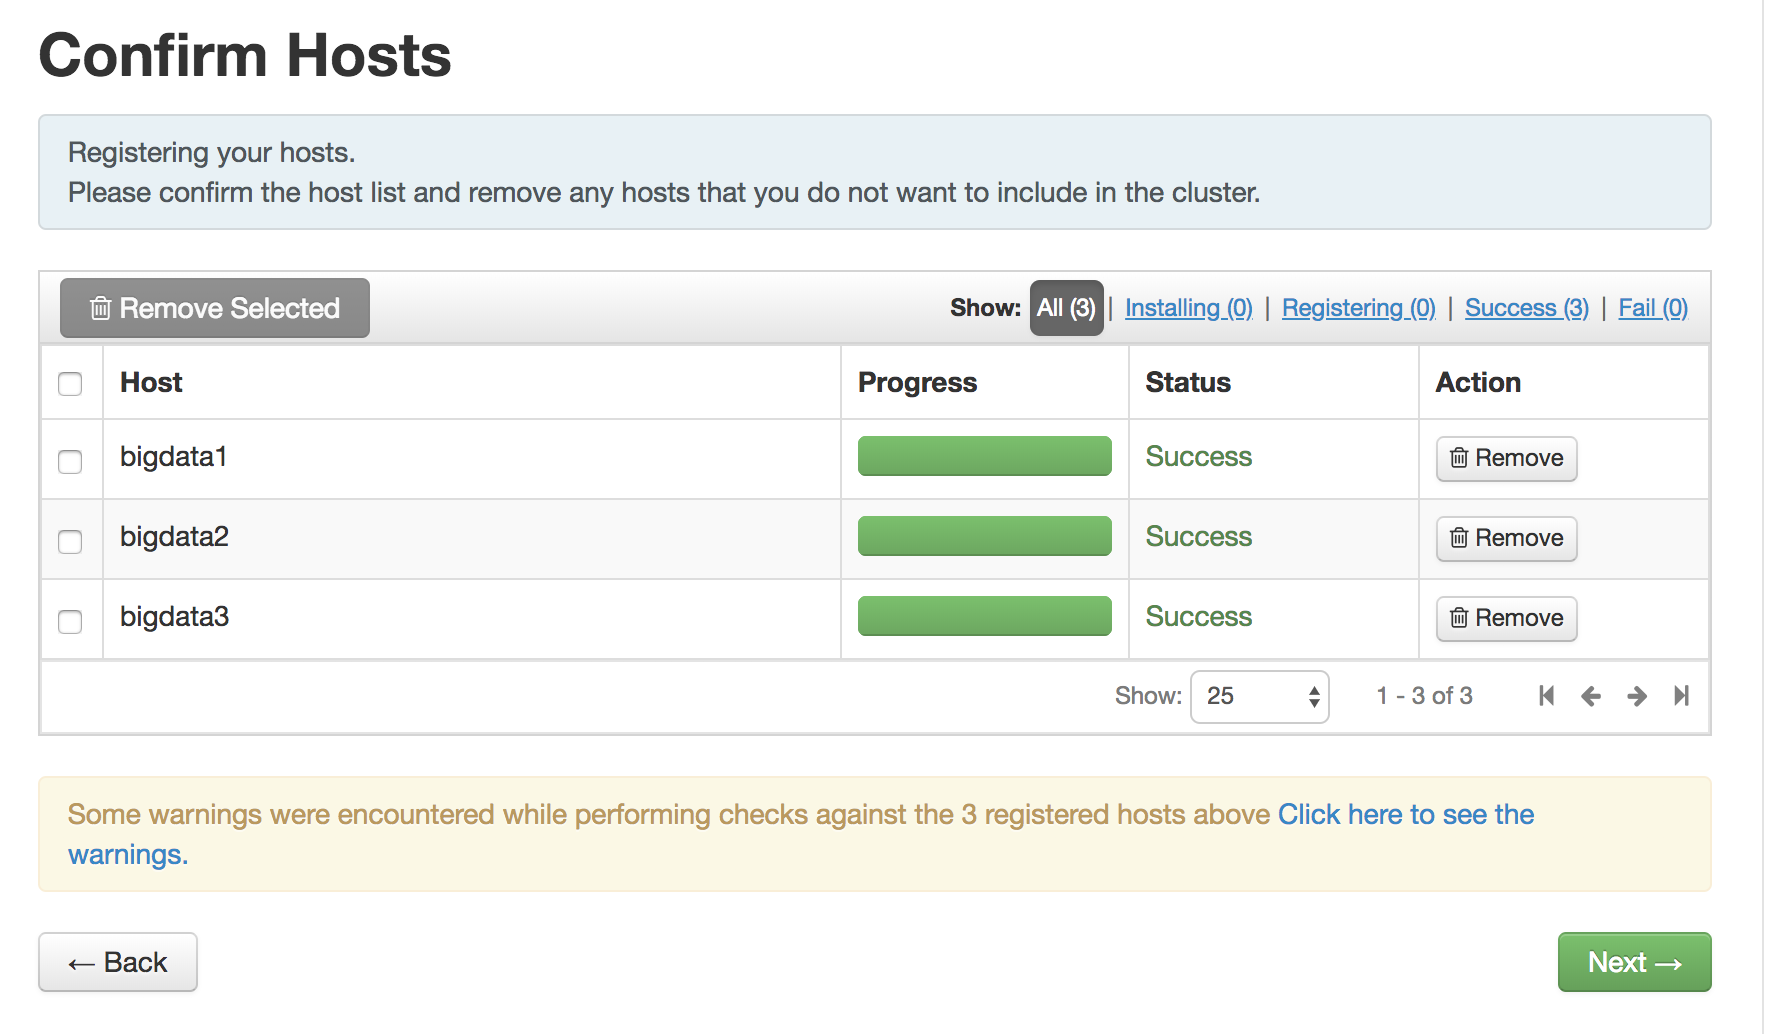The height and width of the screenshot is (1034, 1768).
Task: Remove host bigdata3 via trash button
Action: [1506, 618]
